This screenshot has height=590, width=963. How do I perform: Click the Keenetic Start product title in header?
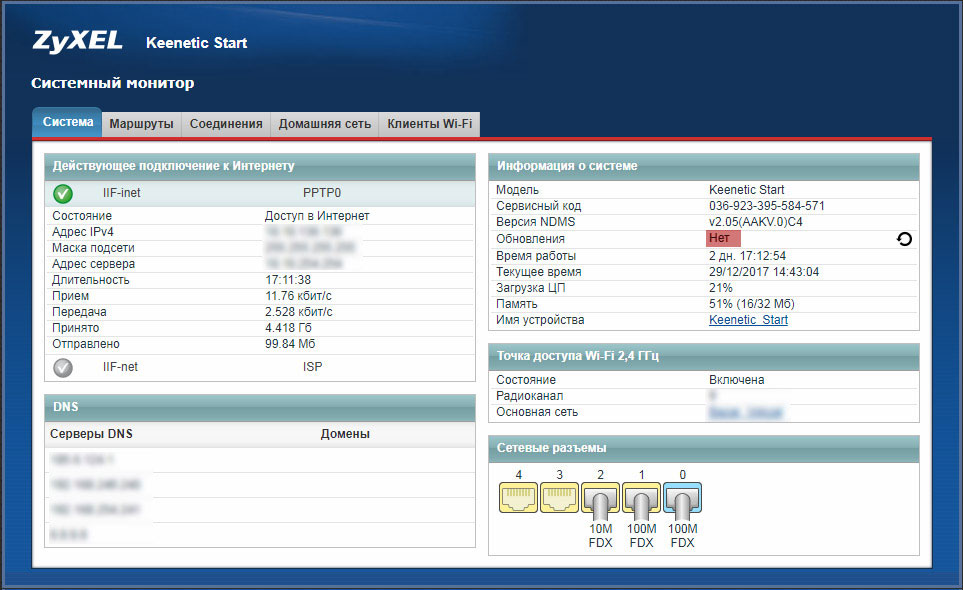click(x=197, y=43)
